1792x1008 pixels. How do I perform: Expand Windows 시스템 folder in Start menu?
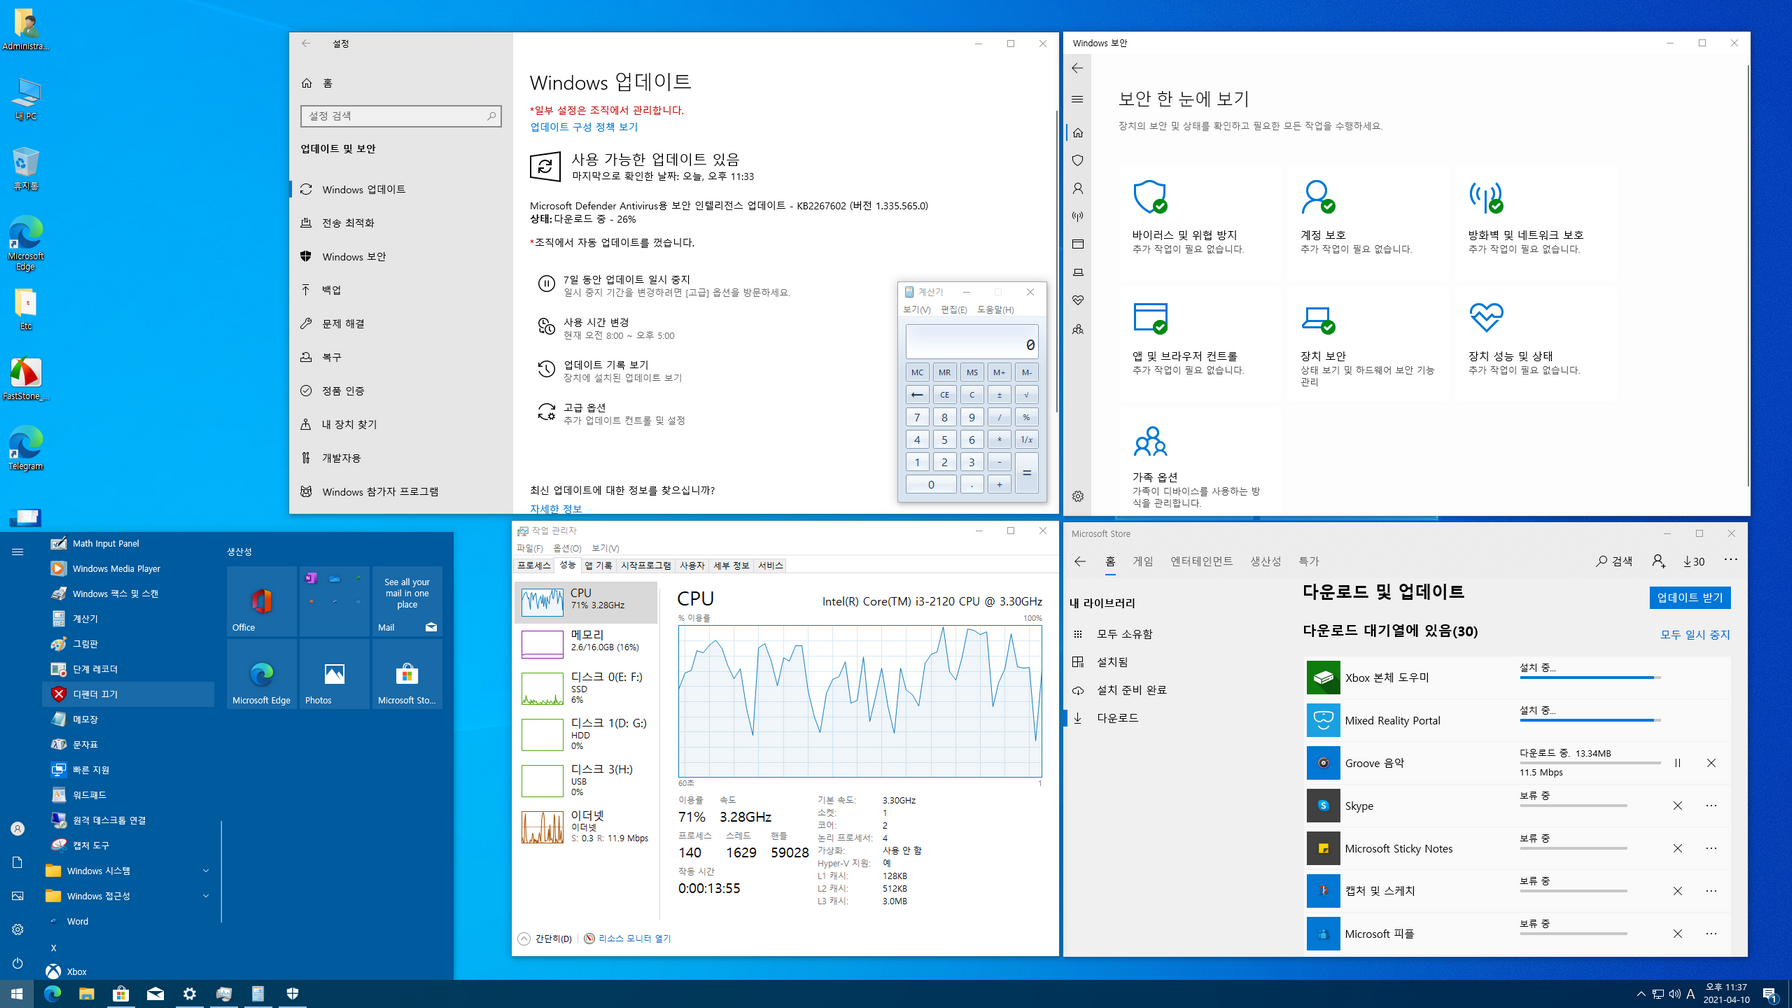(128, 871)
